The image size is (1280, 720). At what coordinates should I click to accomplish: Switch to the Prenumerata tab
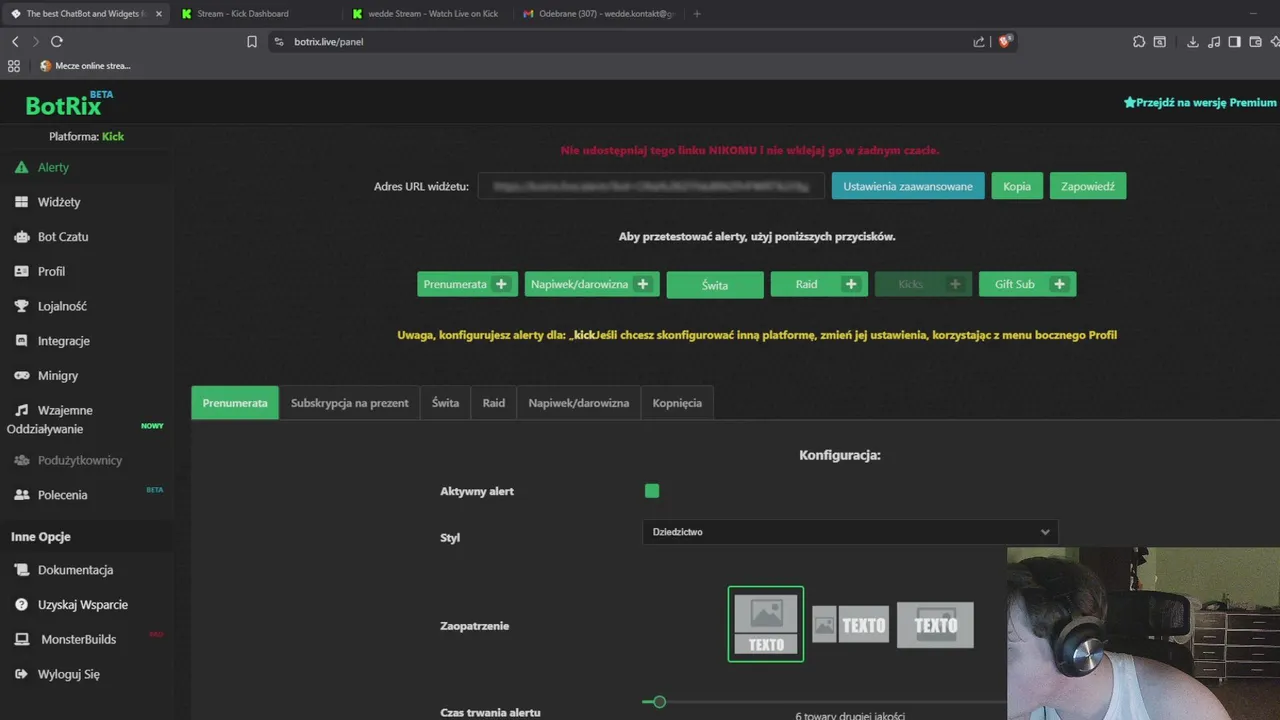click(235, 403)
